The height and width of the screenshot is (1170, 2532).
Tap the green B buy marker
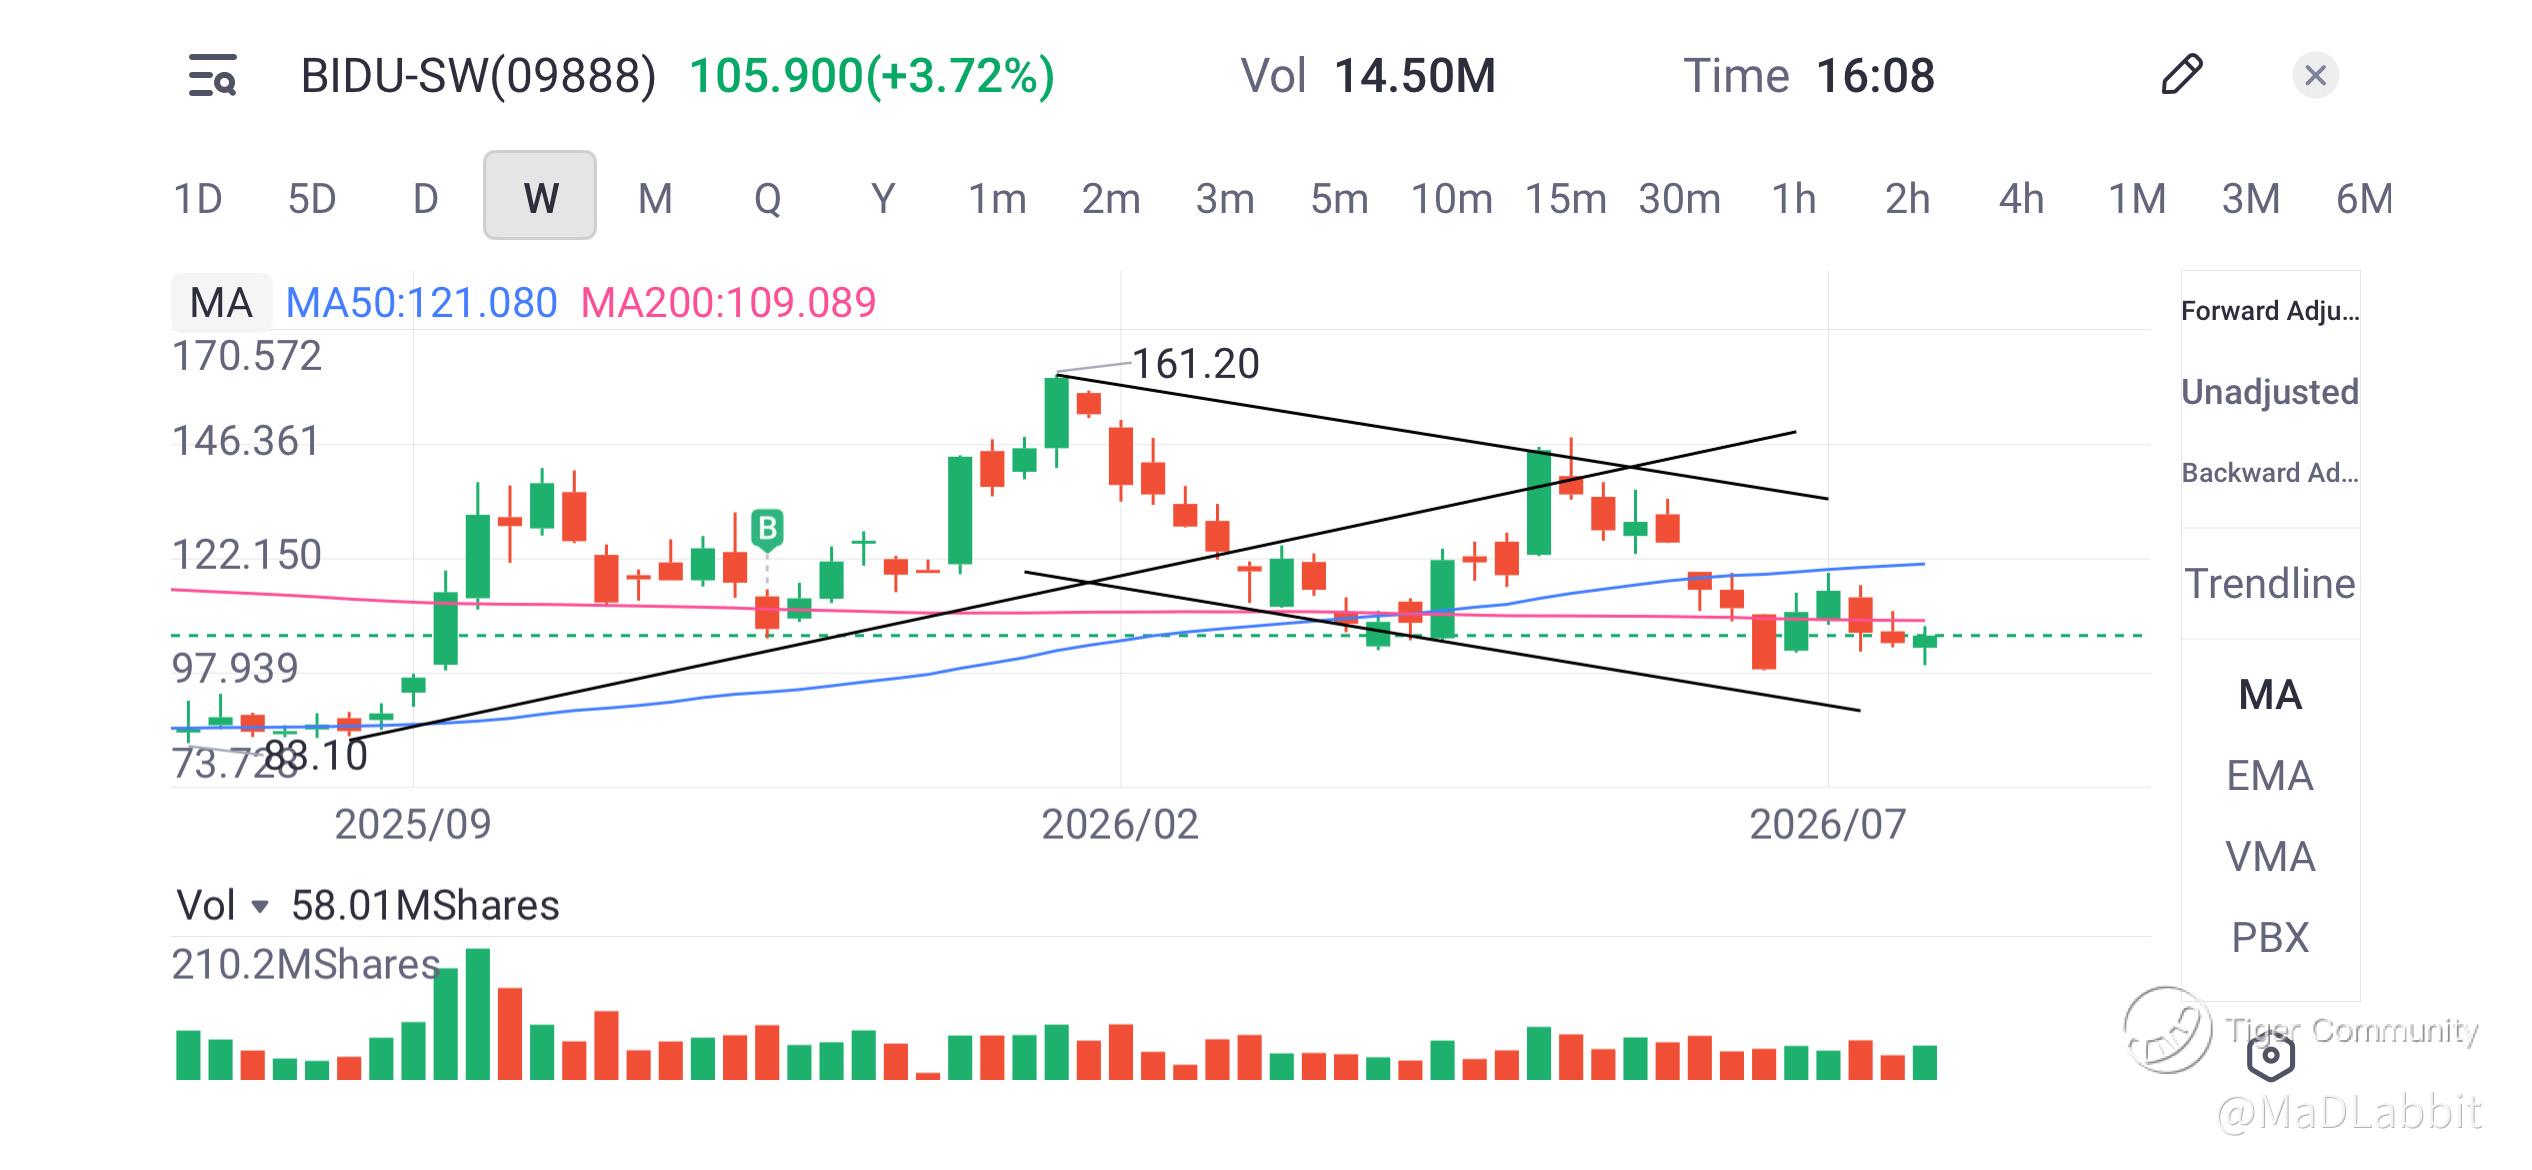[767, 528]
